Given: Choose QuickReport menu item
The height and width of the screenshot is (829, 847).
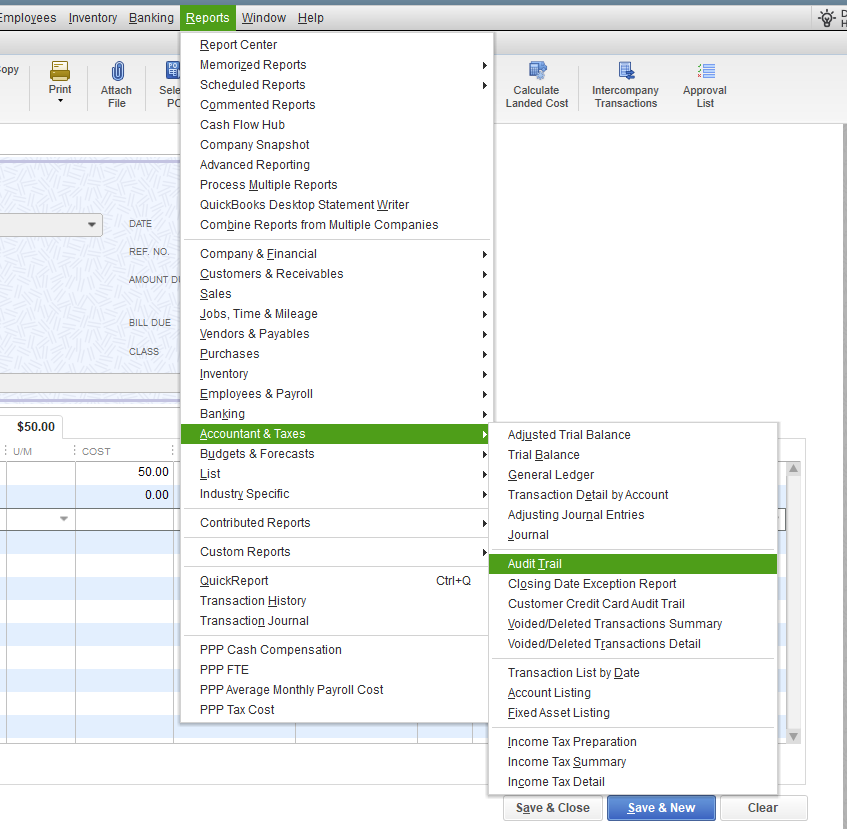Looking at the screenshot, I should 335,581.
